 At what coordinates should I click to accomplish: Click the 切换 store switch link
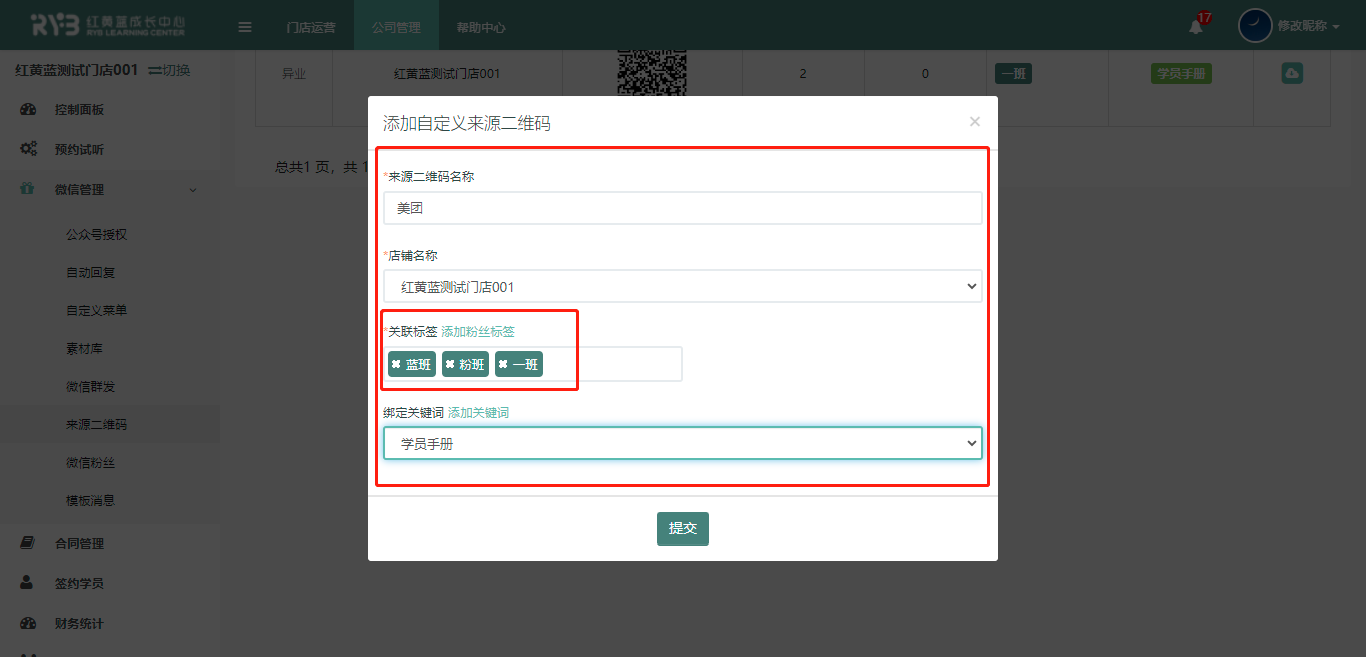click(170, 70)
